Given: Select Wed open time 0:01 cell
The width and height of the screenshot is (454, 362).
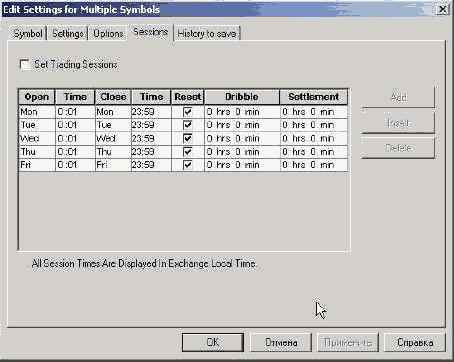Looking at the screenshot, I should (x=75, y=138).
